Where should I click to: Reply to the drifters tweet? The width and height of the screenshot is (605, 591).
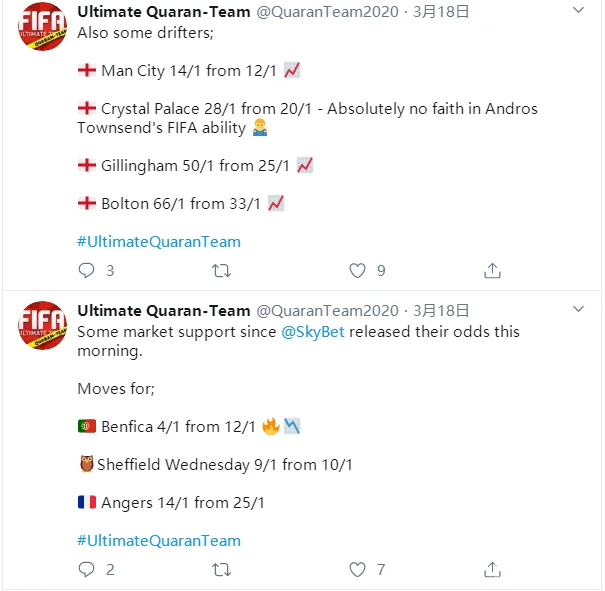[x=87, y=270]
